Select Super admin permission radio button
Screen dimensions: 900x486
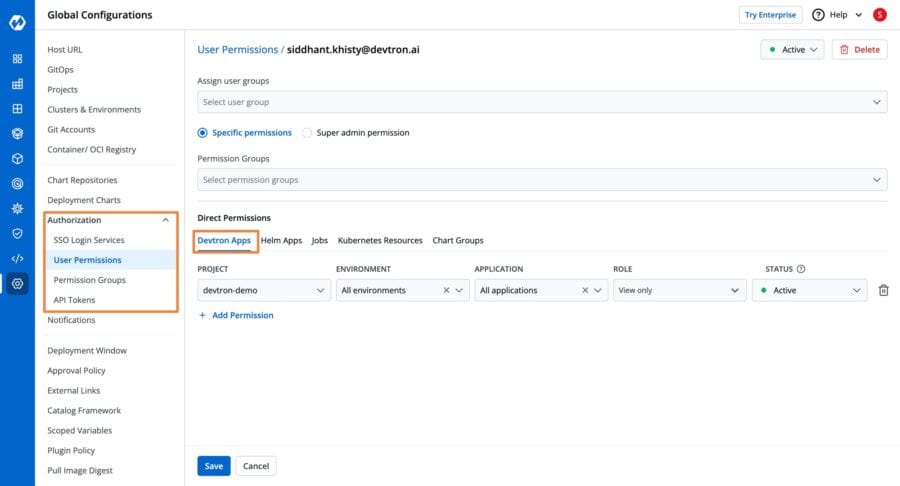pos(307,133)
